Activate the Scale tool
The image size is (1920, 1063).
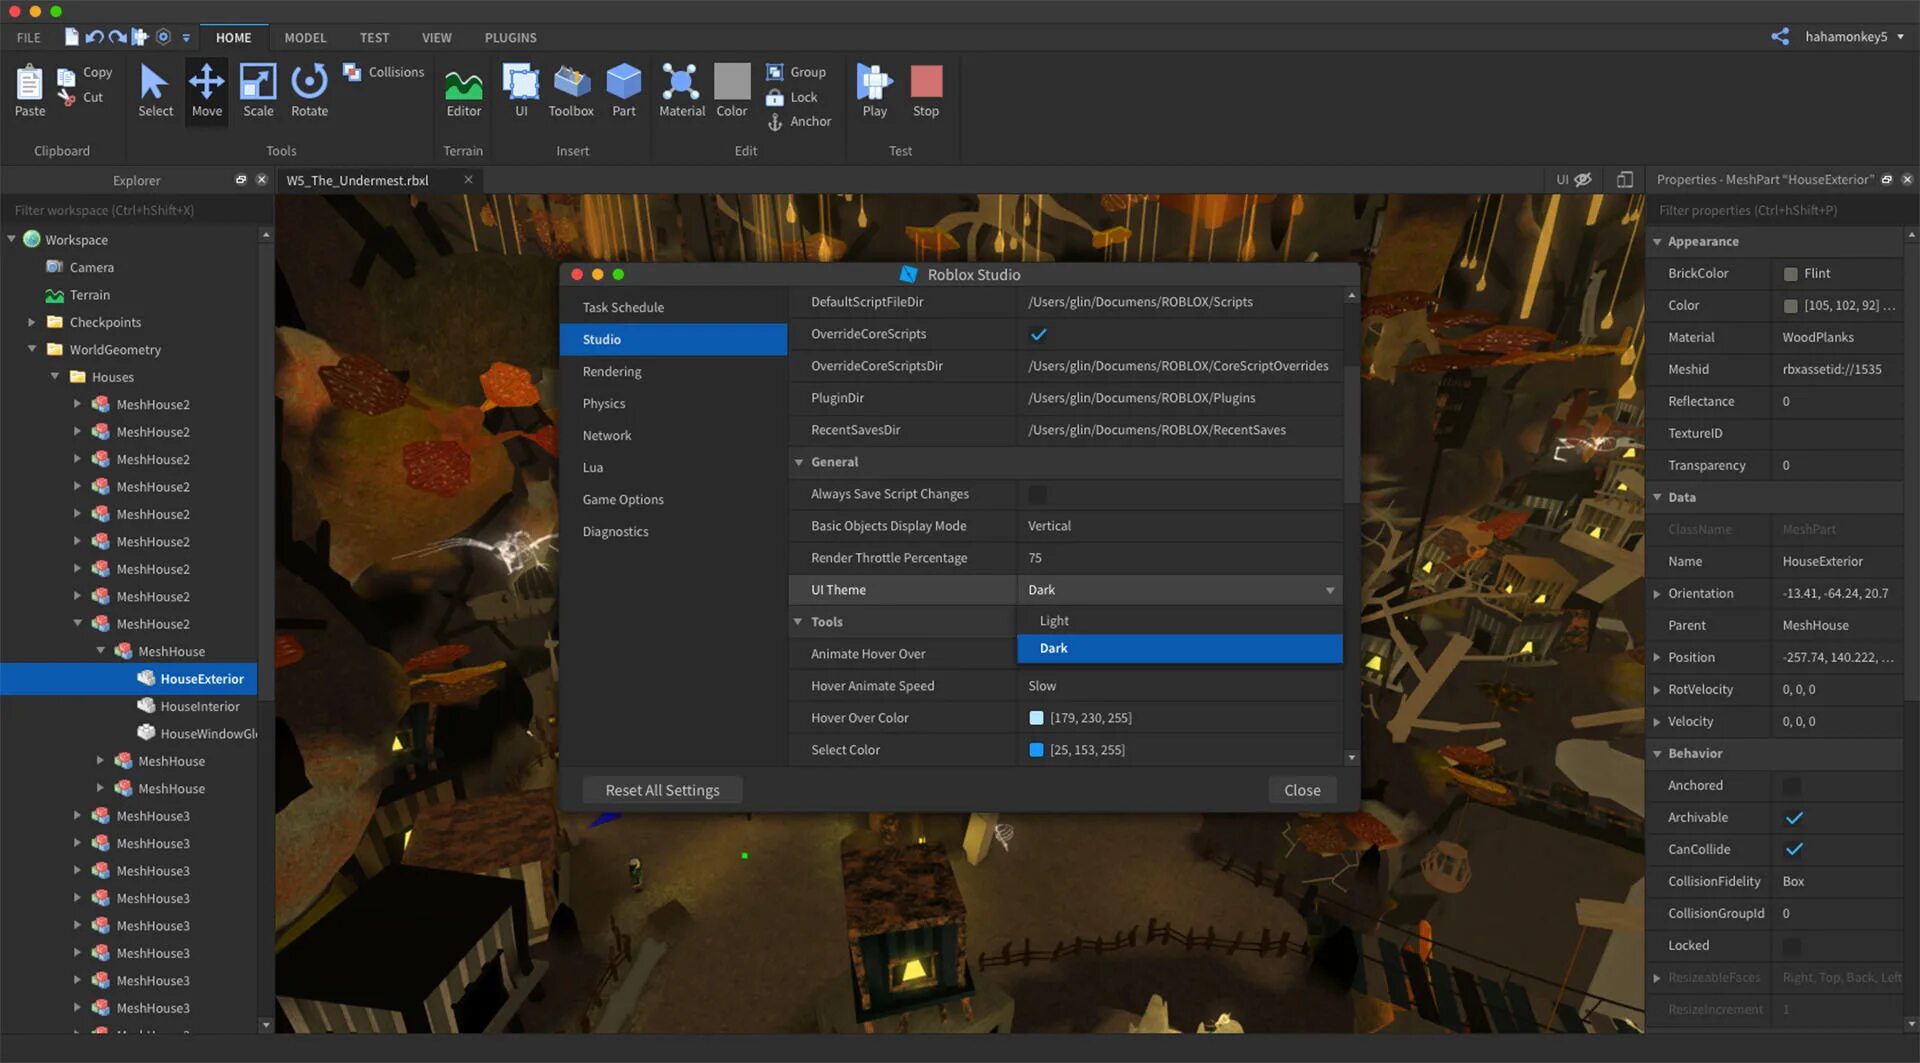pos(258,90)
